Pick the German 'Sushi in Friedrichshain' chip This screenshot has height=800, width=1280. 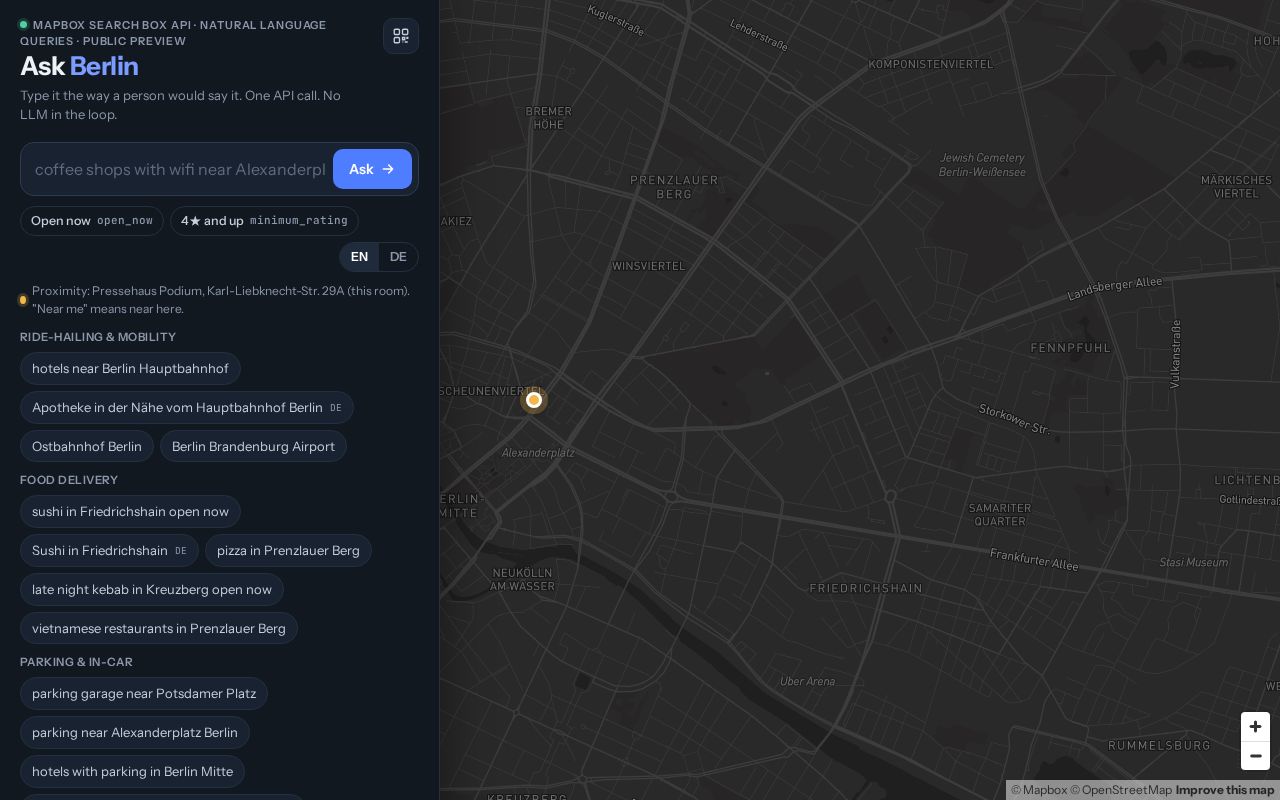pos(109,550)
